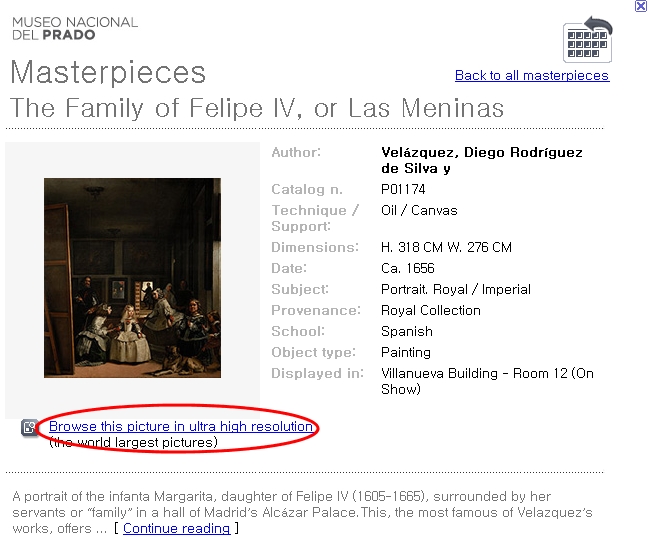Click the Oil / Canvas technique value

click(x=419, y=211)
